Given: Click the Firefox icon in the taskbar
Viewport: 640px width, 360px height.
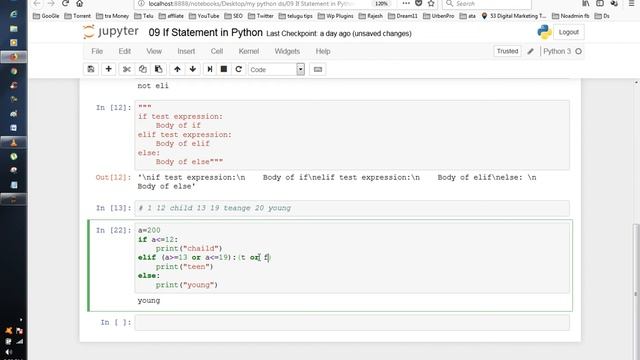Looking at the screenshot, I should [x=13, y=57].
